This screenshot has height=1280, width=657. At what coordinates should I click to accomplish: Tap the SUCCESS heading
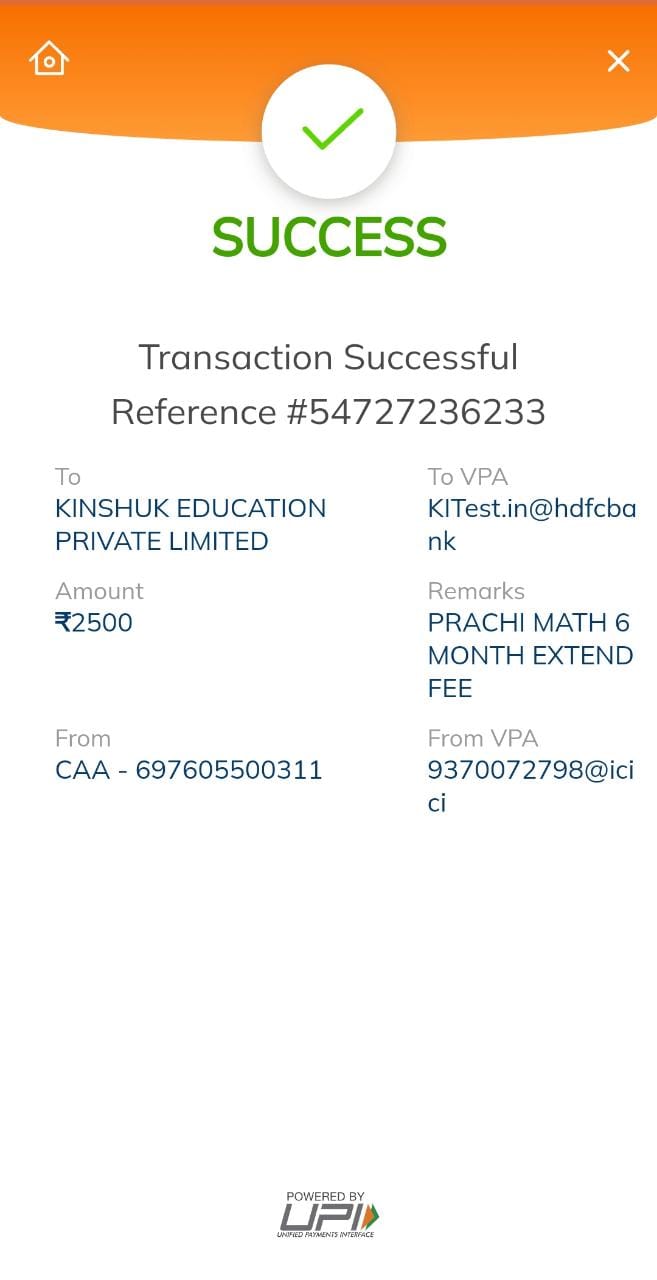coord(329,237)
